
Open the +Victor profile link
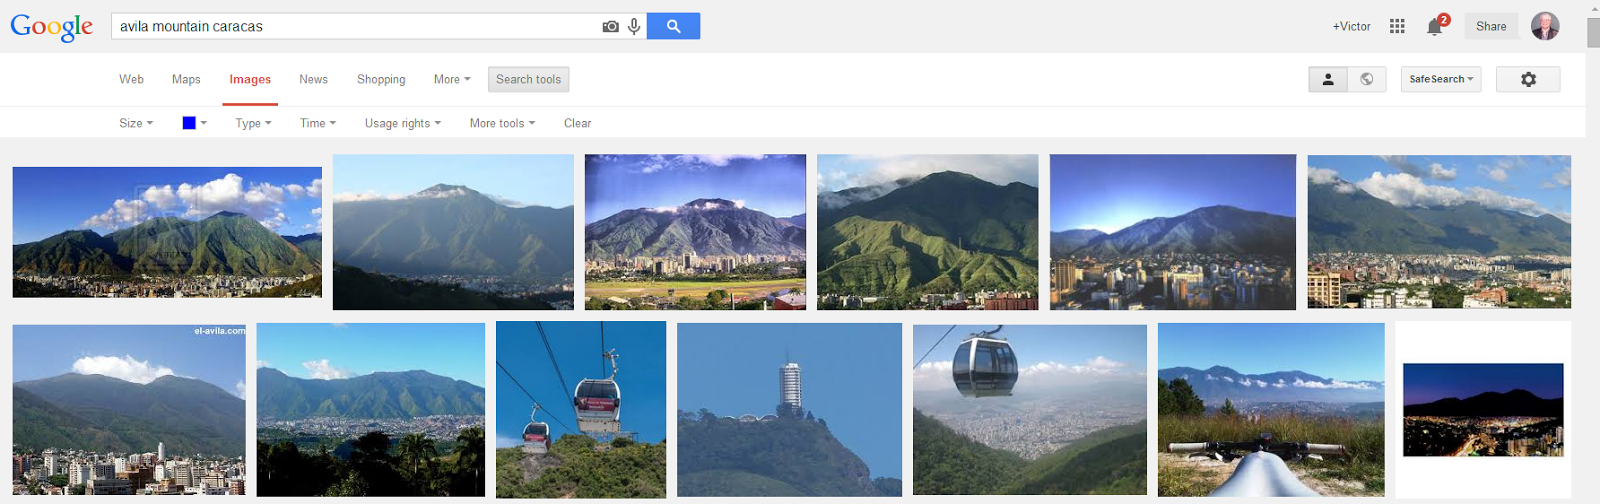[x=1351, y=26]
